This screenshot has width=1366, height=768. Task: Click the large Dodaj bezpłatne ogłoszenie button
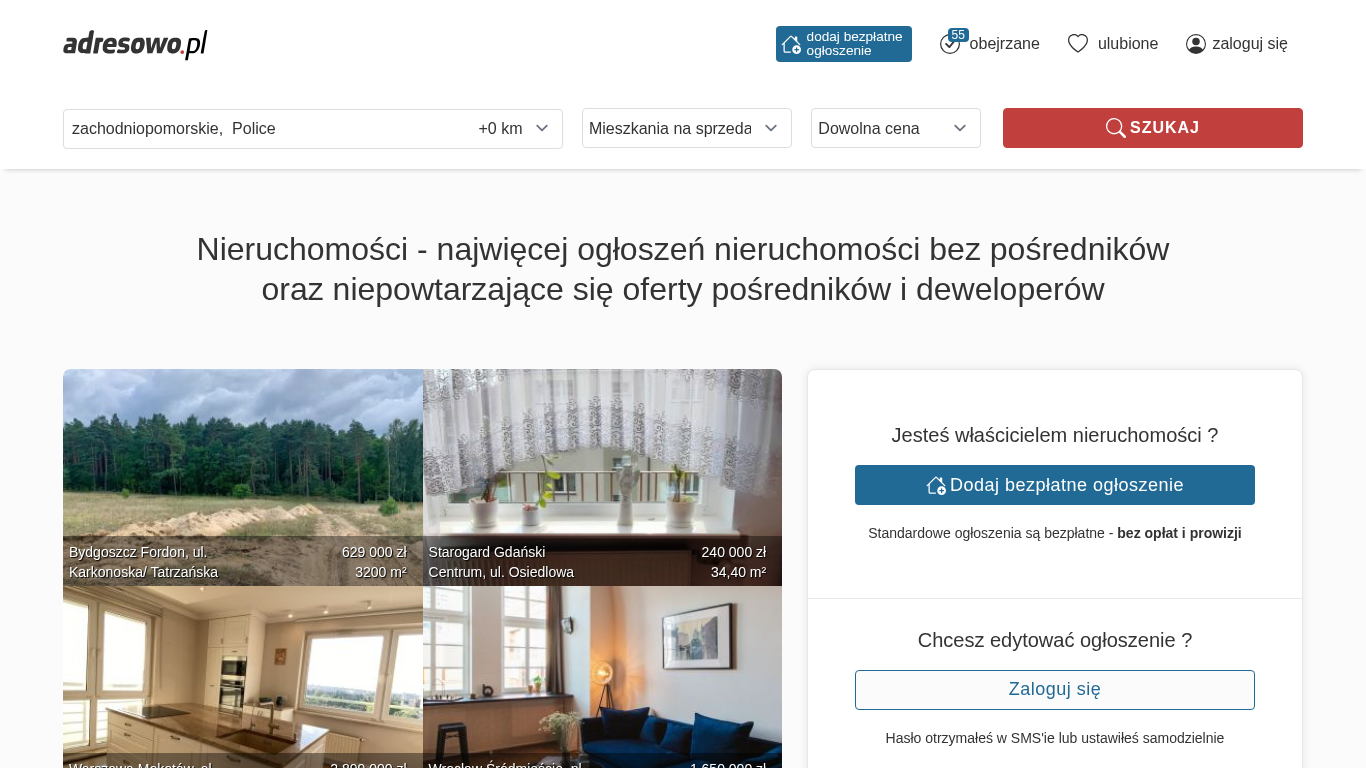click(x=1055, y=485)
